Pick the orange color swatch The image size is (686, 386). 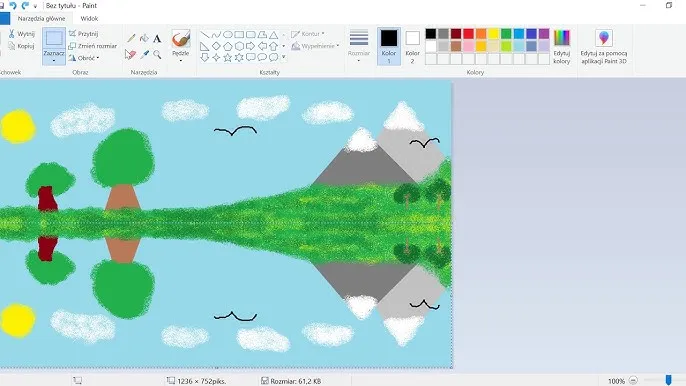481,34
